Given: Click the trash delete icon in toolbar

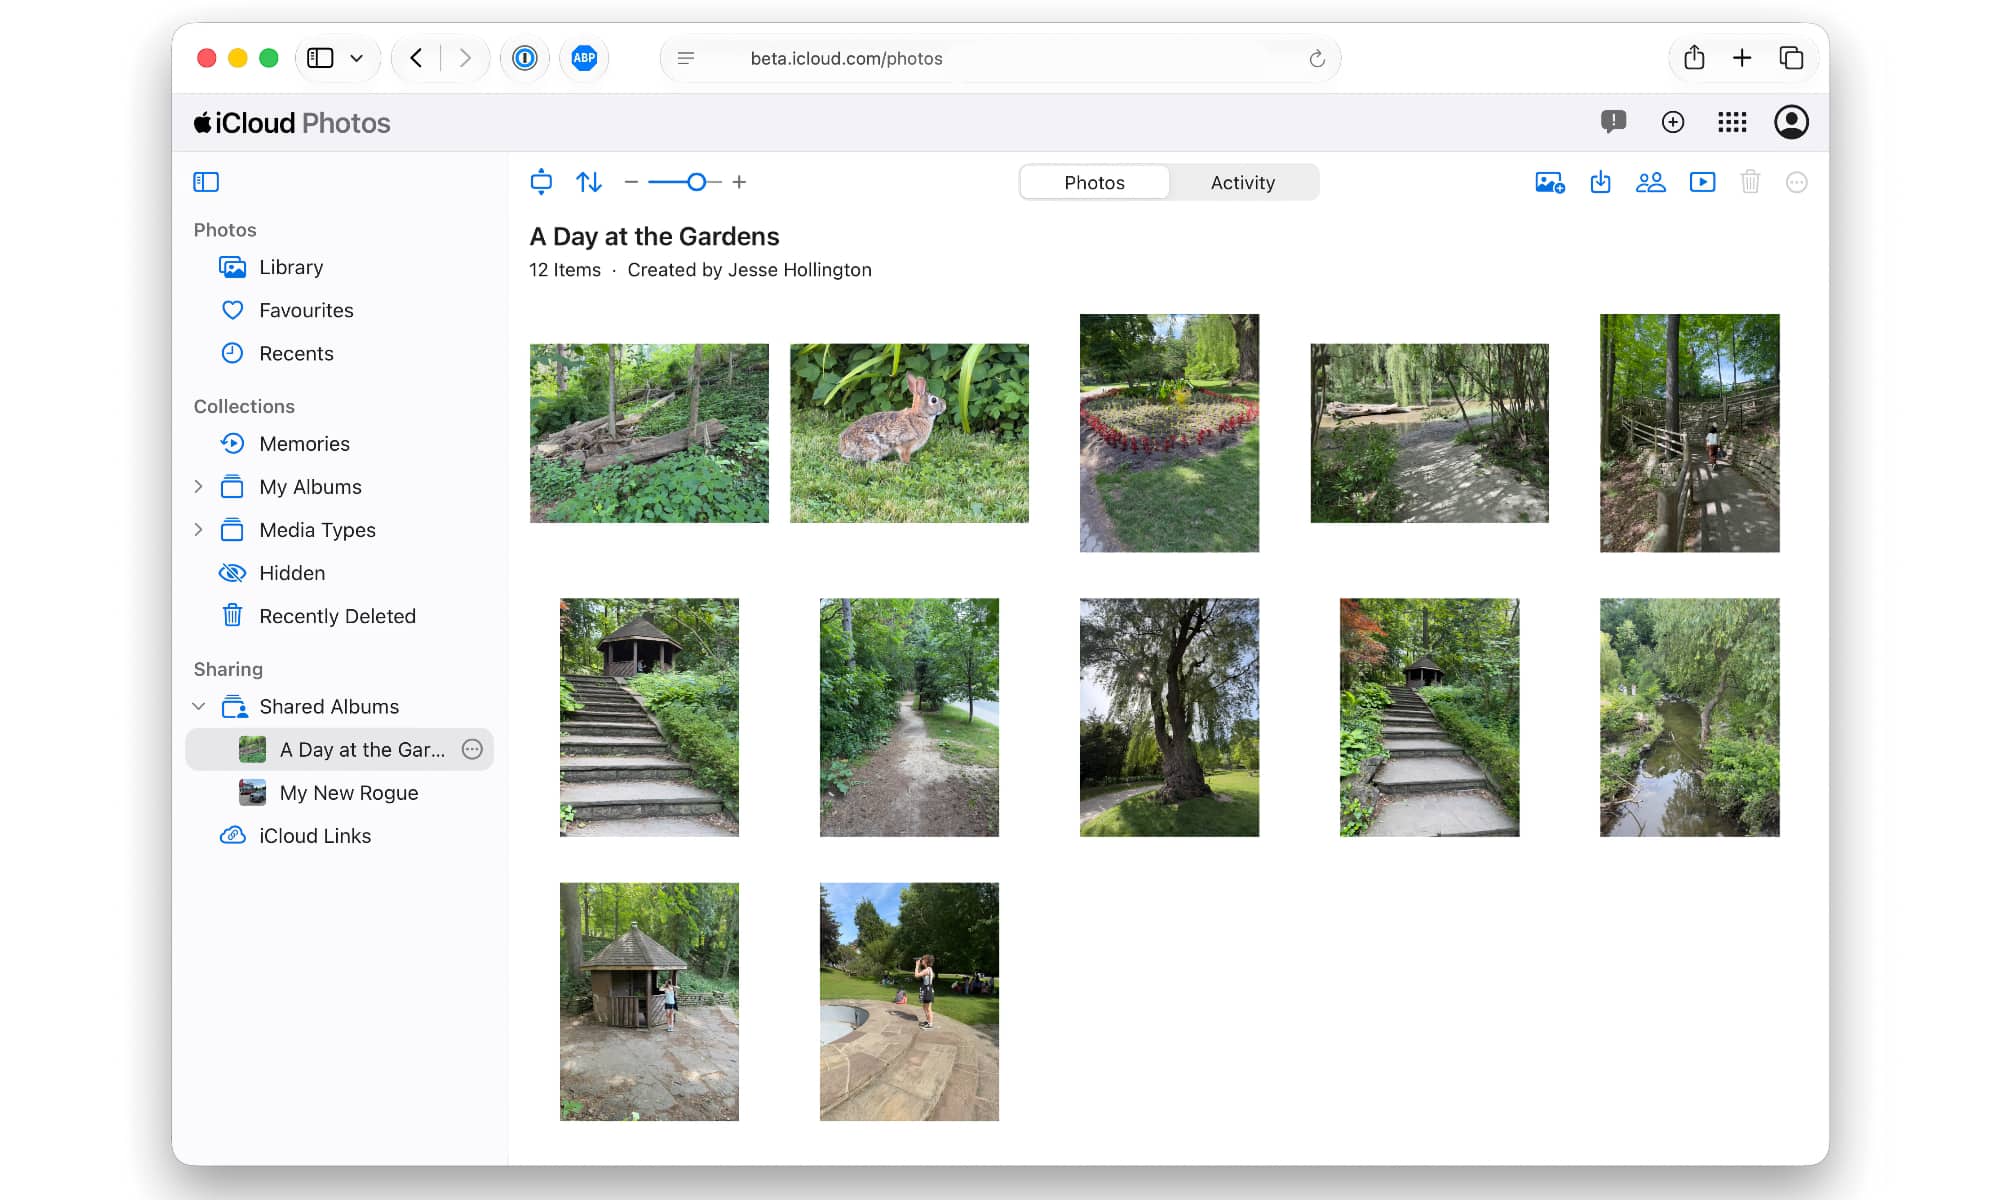Looking at the screenshot, I should tap(1750, 182).
